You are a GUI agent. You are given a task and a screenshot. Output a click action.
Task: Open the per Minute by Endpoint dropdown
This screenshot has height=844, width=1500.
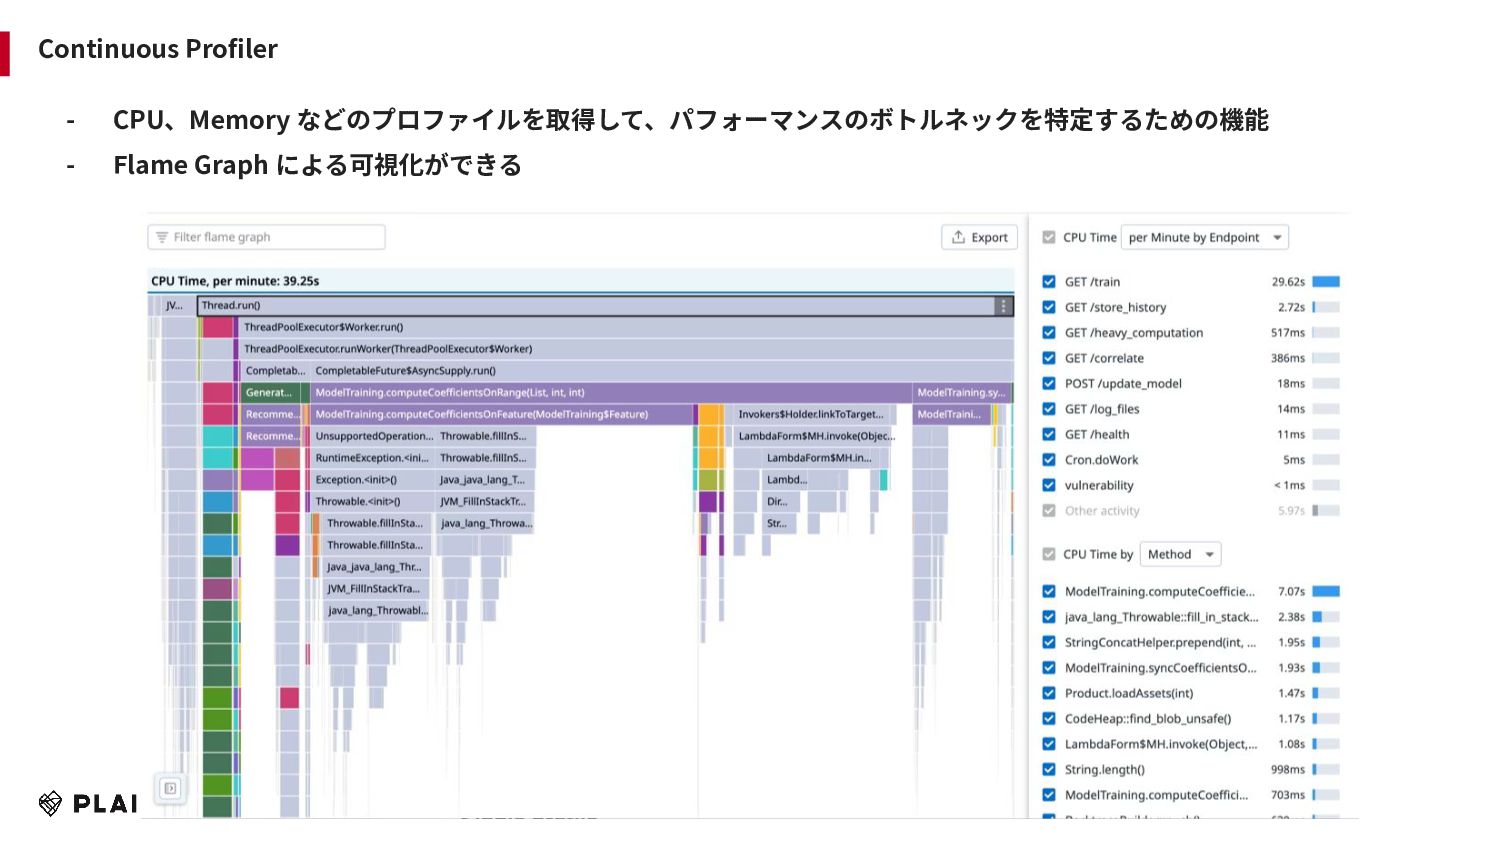coord(1205,237)
